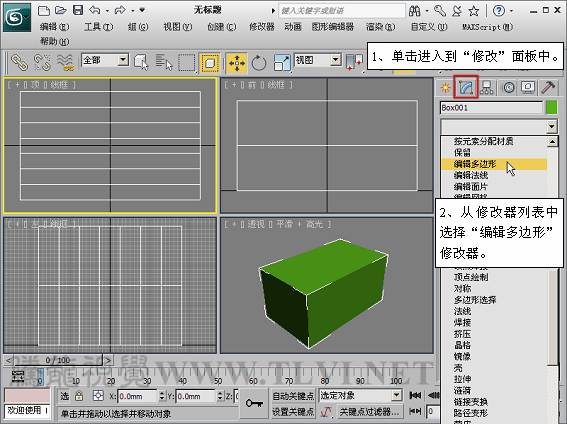567x424 pixels.
Task: Open the undo history dropdown arrow
Action: (107, 11)
